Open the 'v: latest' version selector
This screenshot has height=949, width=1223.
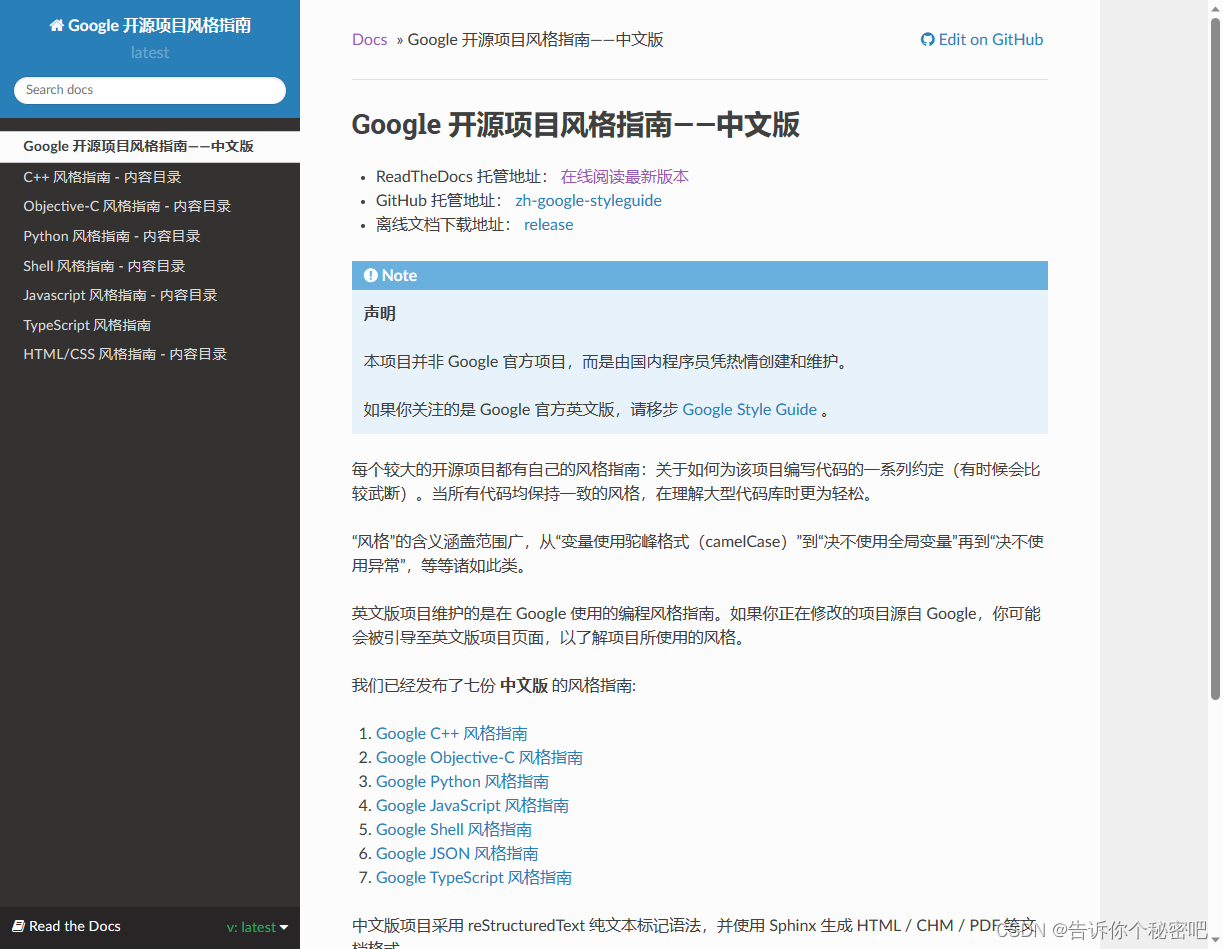(257, 926)
